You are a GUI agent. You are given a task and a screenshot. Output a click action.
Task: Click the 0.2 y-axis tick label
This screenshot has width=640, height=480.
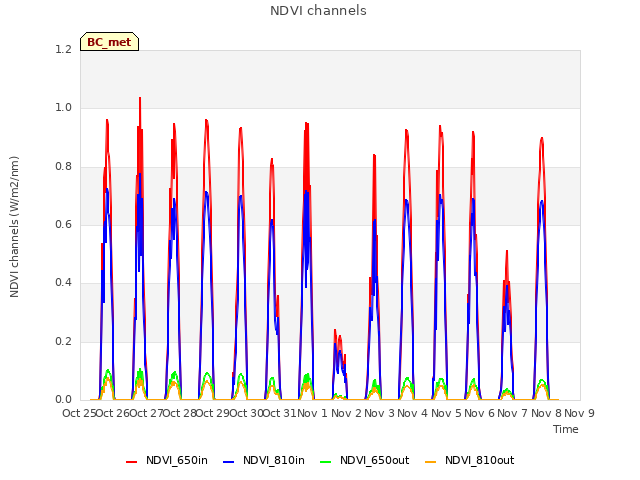(64, 342)
